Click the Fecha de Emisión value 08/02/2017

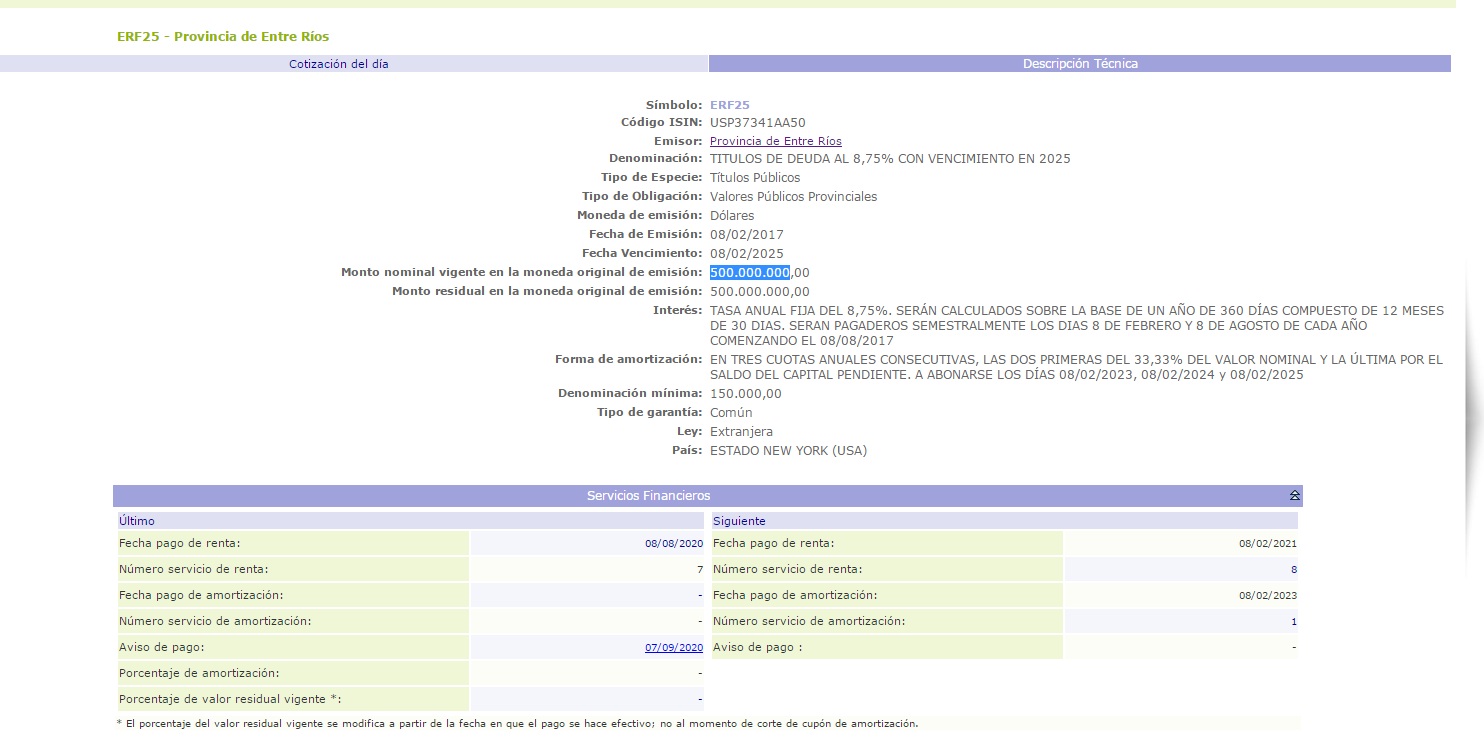click(746, 235)
